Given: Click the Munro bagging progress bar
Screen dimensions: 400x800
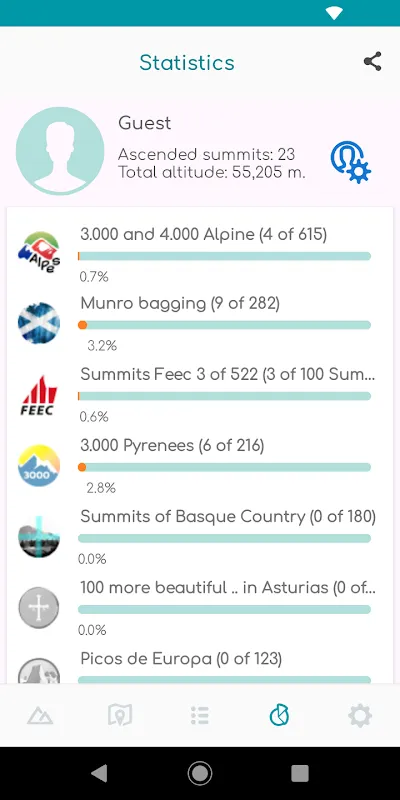Looking at the screenshot, I should pyautogui.click(x=224, y=325).
